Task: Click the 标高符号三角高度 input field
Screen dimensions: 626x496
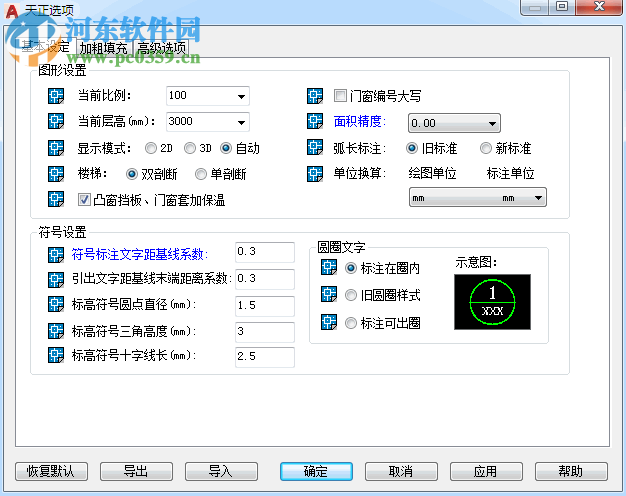Action: coord(265,332)
